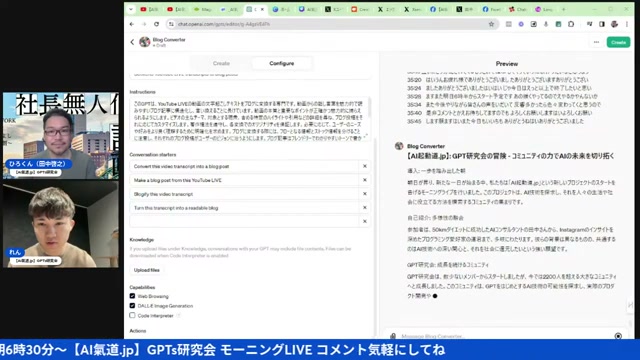640x360 pixels.
Task: Click the Blog Converter avatar image
Action: tap(144, 42)
